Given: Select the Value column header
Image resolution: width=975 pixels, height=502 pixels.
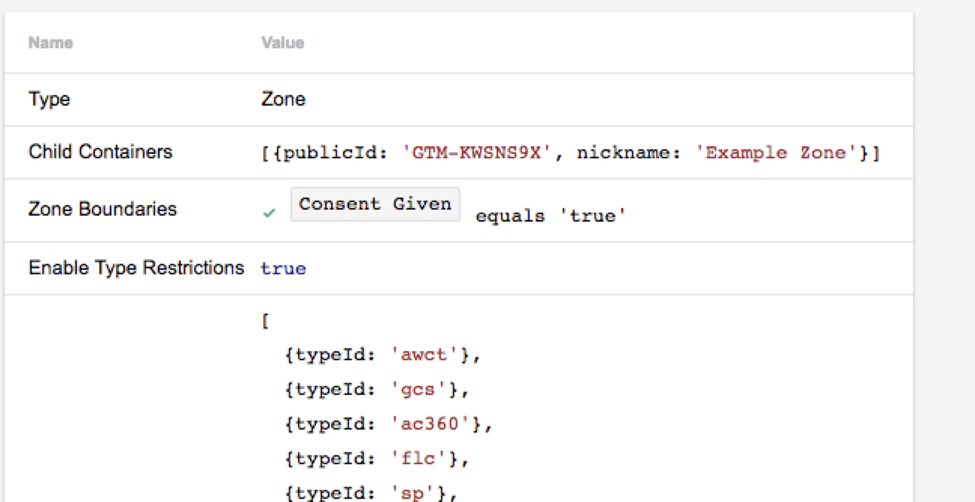Looking at the screenshot, I should point(282,43).
